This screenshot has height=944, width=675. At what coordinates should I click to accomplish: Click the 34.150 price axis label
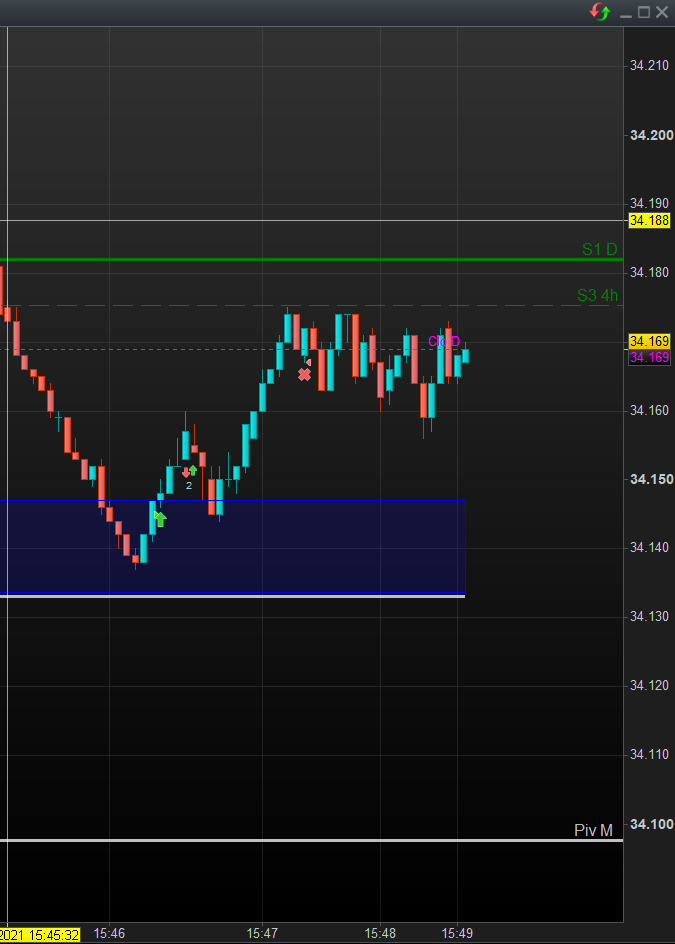(652, 479)
